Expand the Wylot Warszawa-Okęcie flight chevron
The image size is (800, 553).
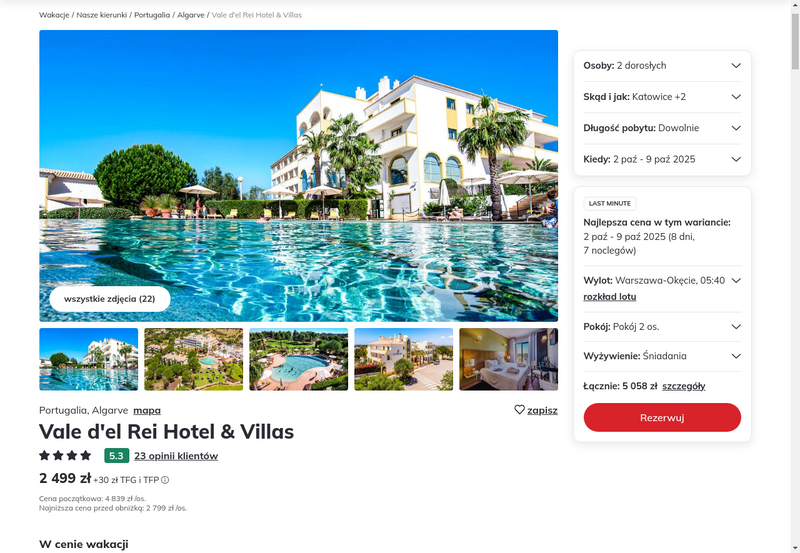(x=736, y=281)
